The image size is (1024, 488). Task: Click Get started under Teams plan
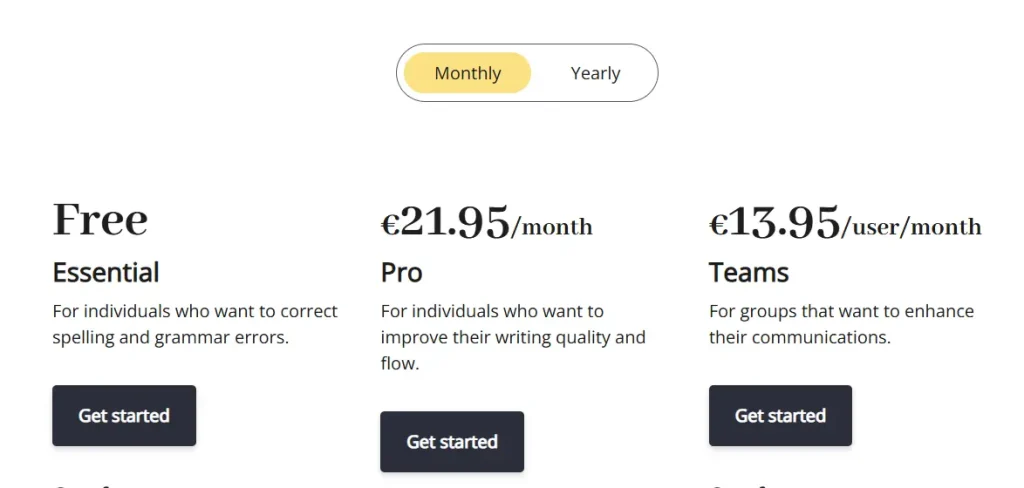[x=780, y=415]
